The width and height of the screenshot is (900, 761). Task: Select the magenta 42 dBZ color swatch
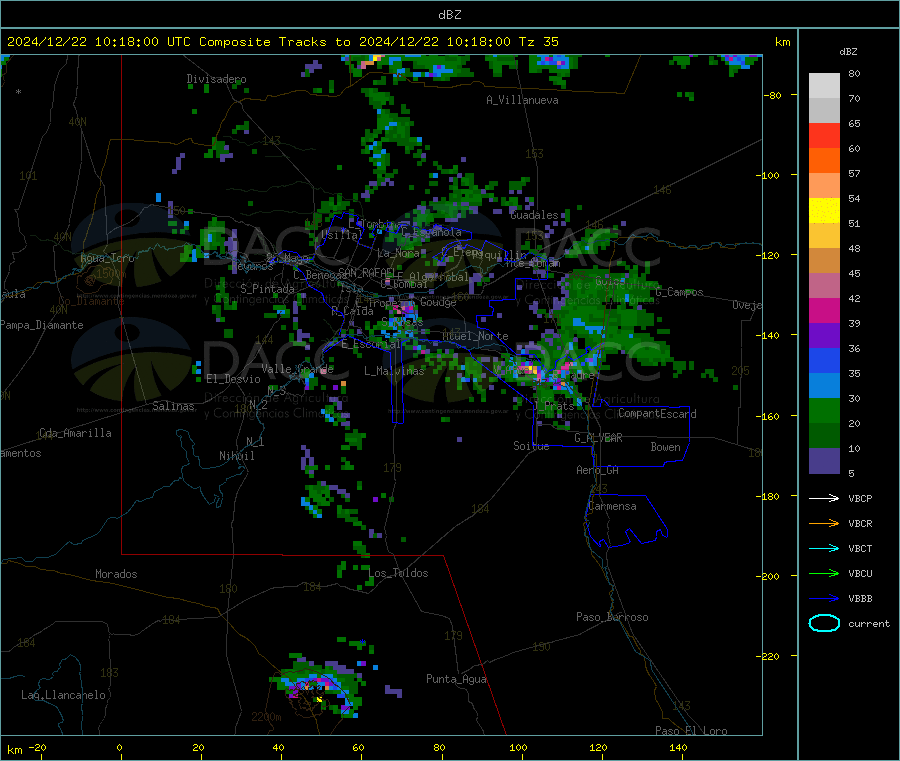[x=824, y=310]
